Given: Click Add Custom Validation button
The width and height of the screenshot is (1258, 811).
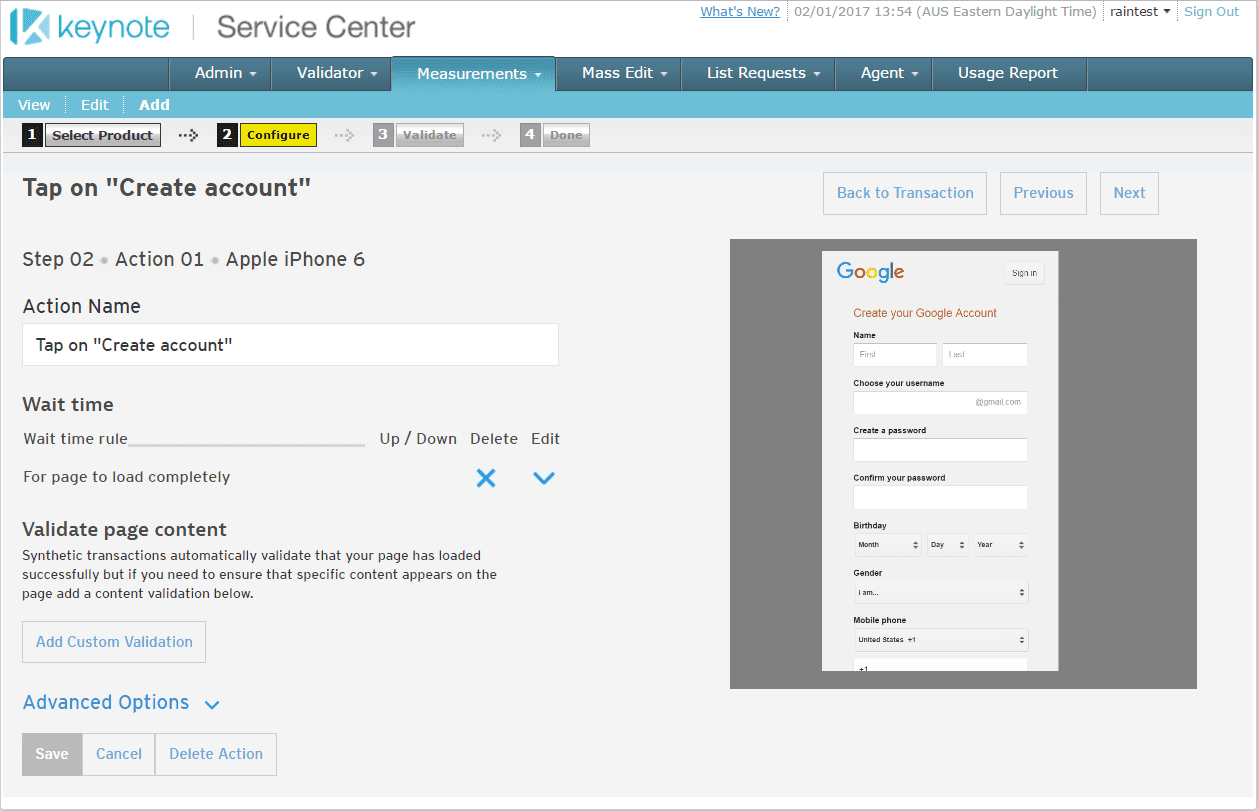Looking at the screenshot, I should click(114, 642).
